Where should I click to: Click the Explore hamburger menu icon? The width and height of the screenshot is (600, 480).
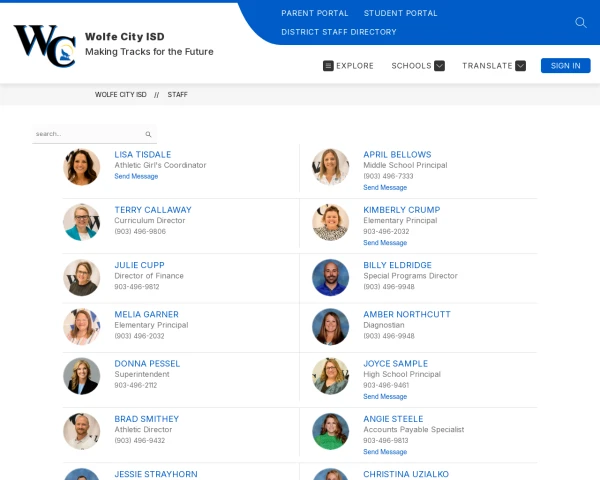328,66
